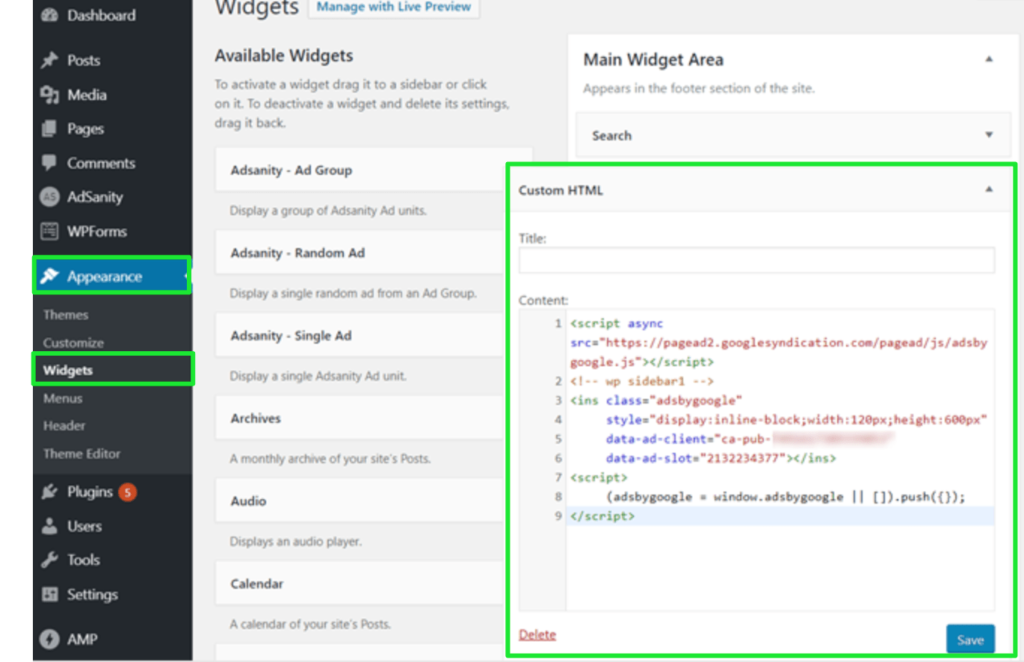Expand the Search widget dropdown arrow
The image size is (1024, 662).
pos(989,135)
